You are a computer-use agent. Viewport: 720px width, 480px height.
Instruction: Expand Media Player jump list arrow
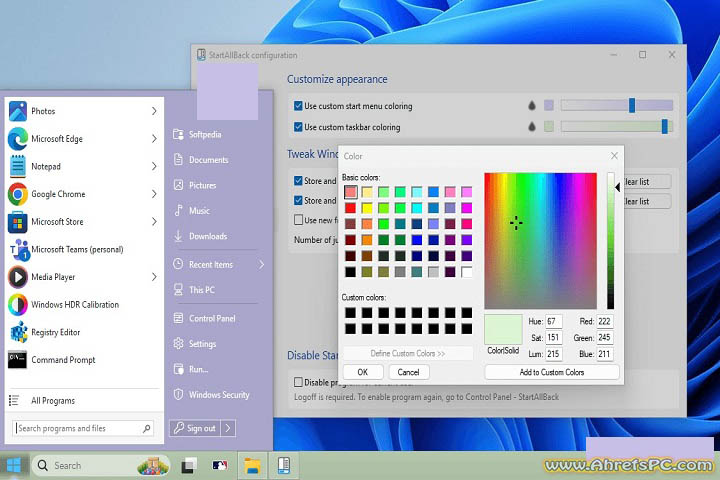click(154, 277)
